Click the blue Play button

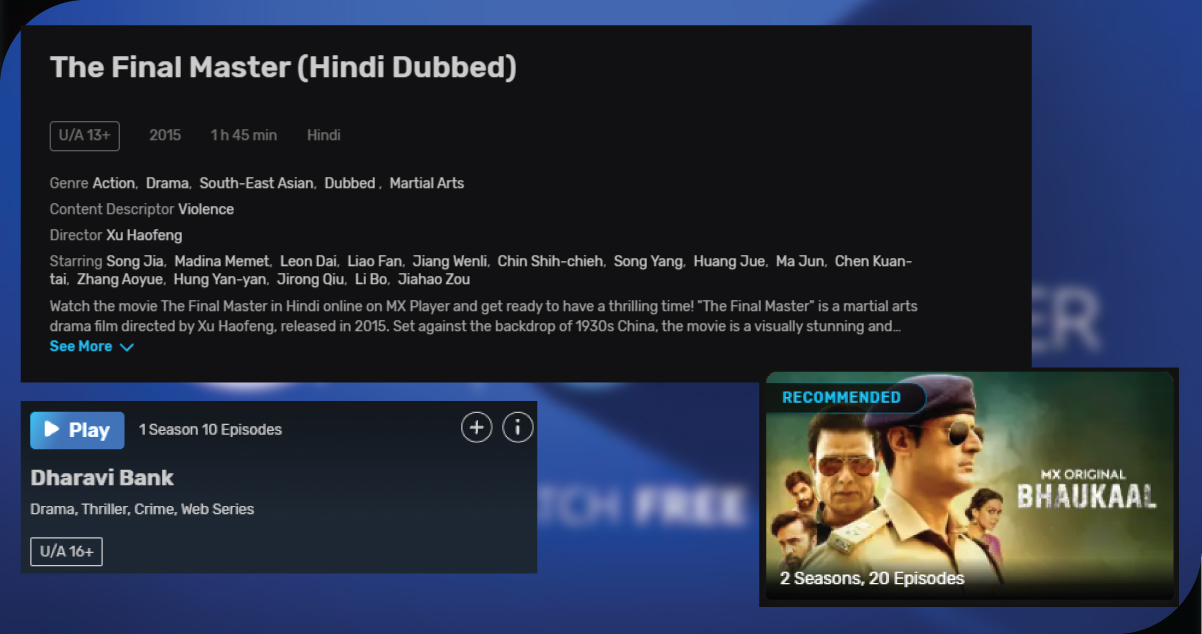pos(77,430)
